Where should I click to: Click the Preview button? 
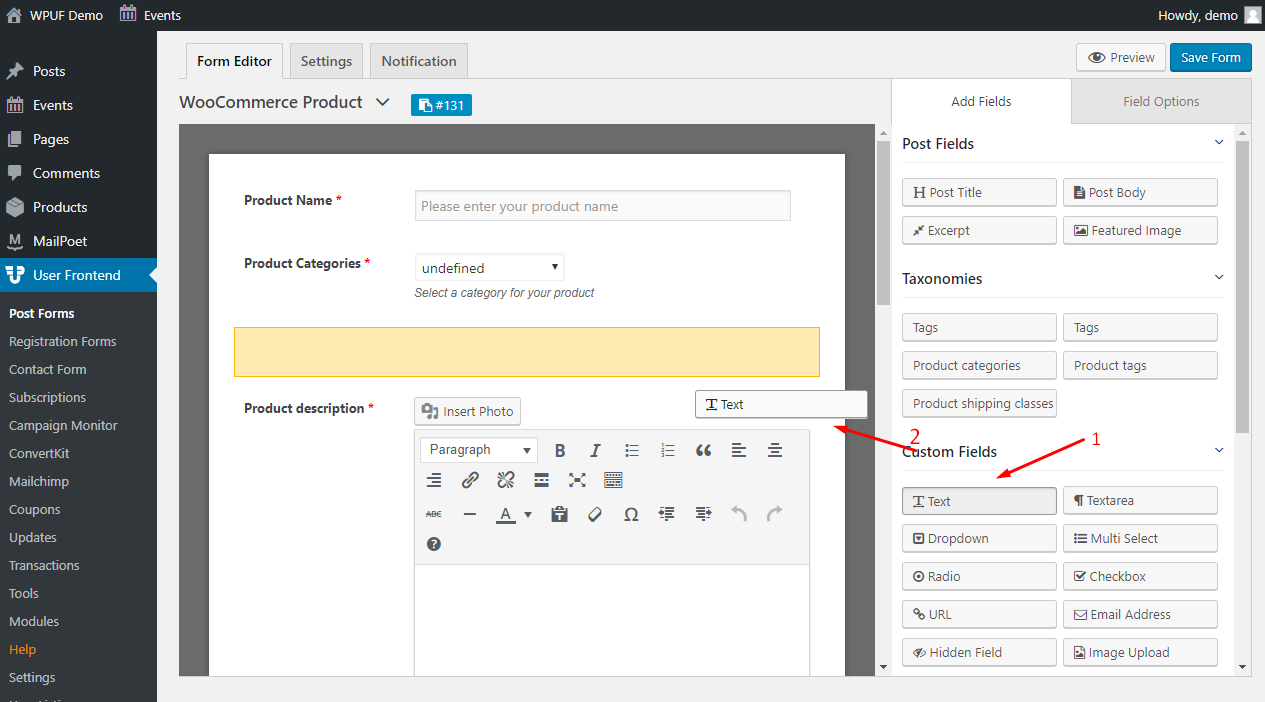click(x=1121, y=58)
